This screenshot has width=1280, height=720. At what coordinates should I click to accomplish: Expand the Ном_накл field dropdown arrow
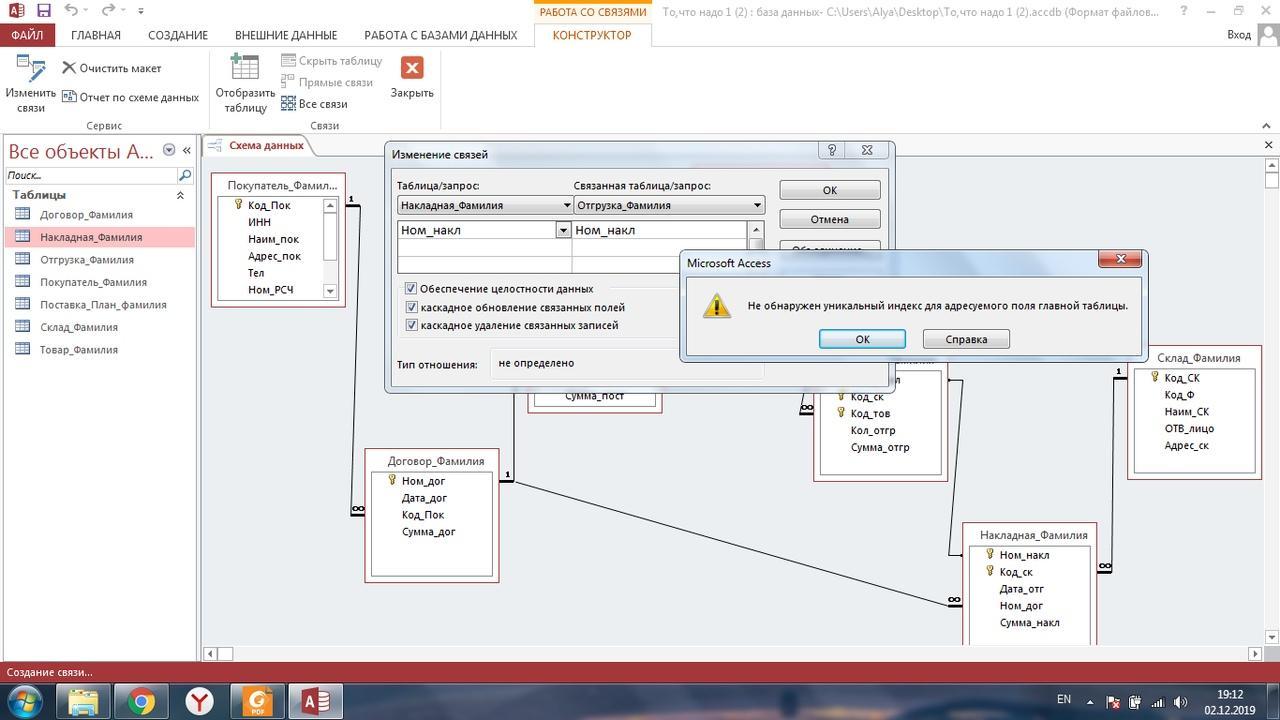(x=563, y=230)
